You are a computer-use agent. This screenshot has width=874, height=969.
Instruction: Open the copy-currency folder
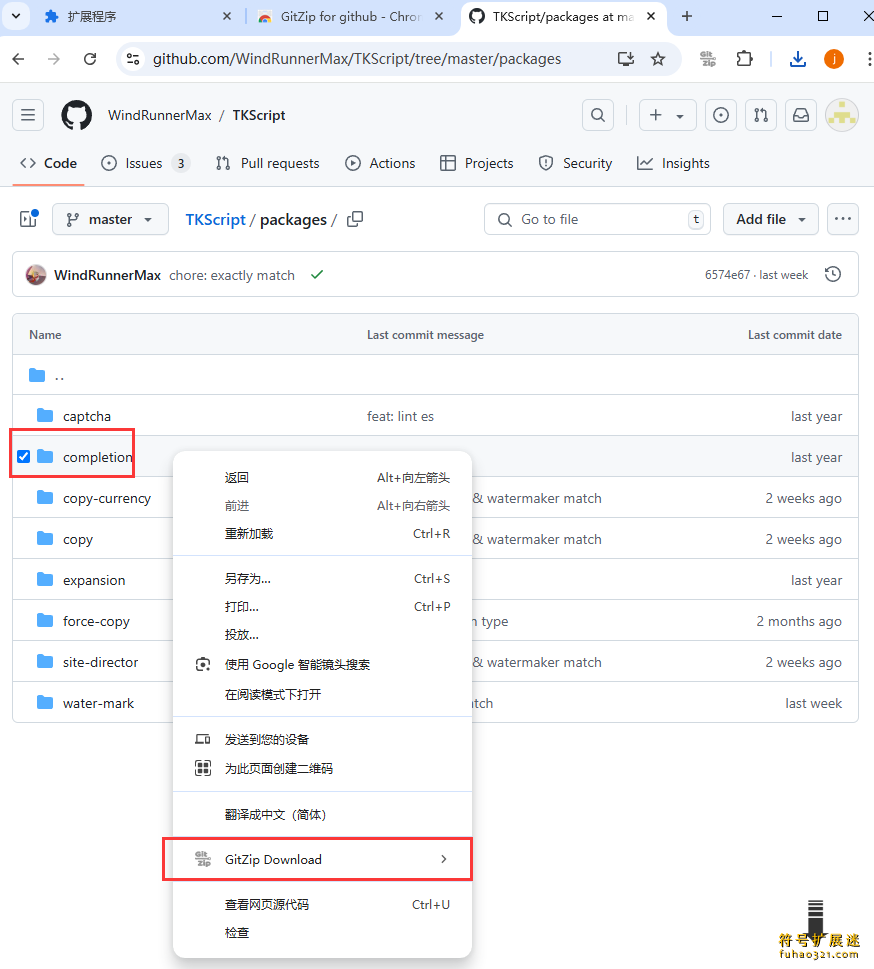pos(107,498)
